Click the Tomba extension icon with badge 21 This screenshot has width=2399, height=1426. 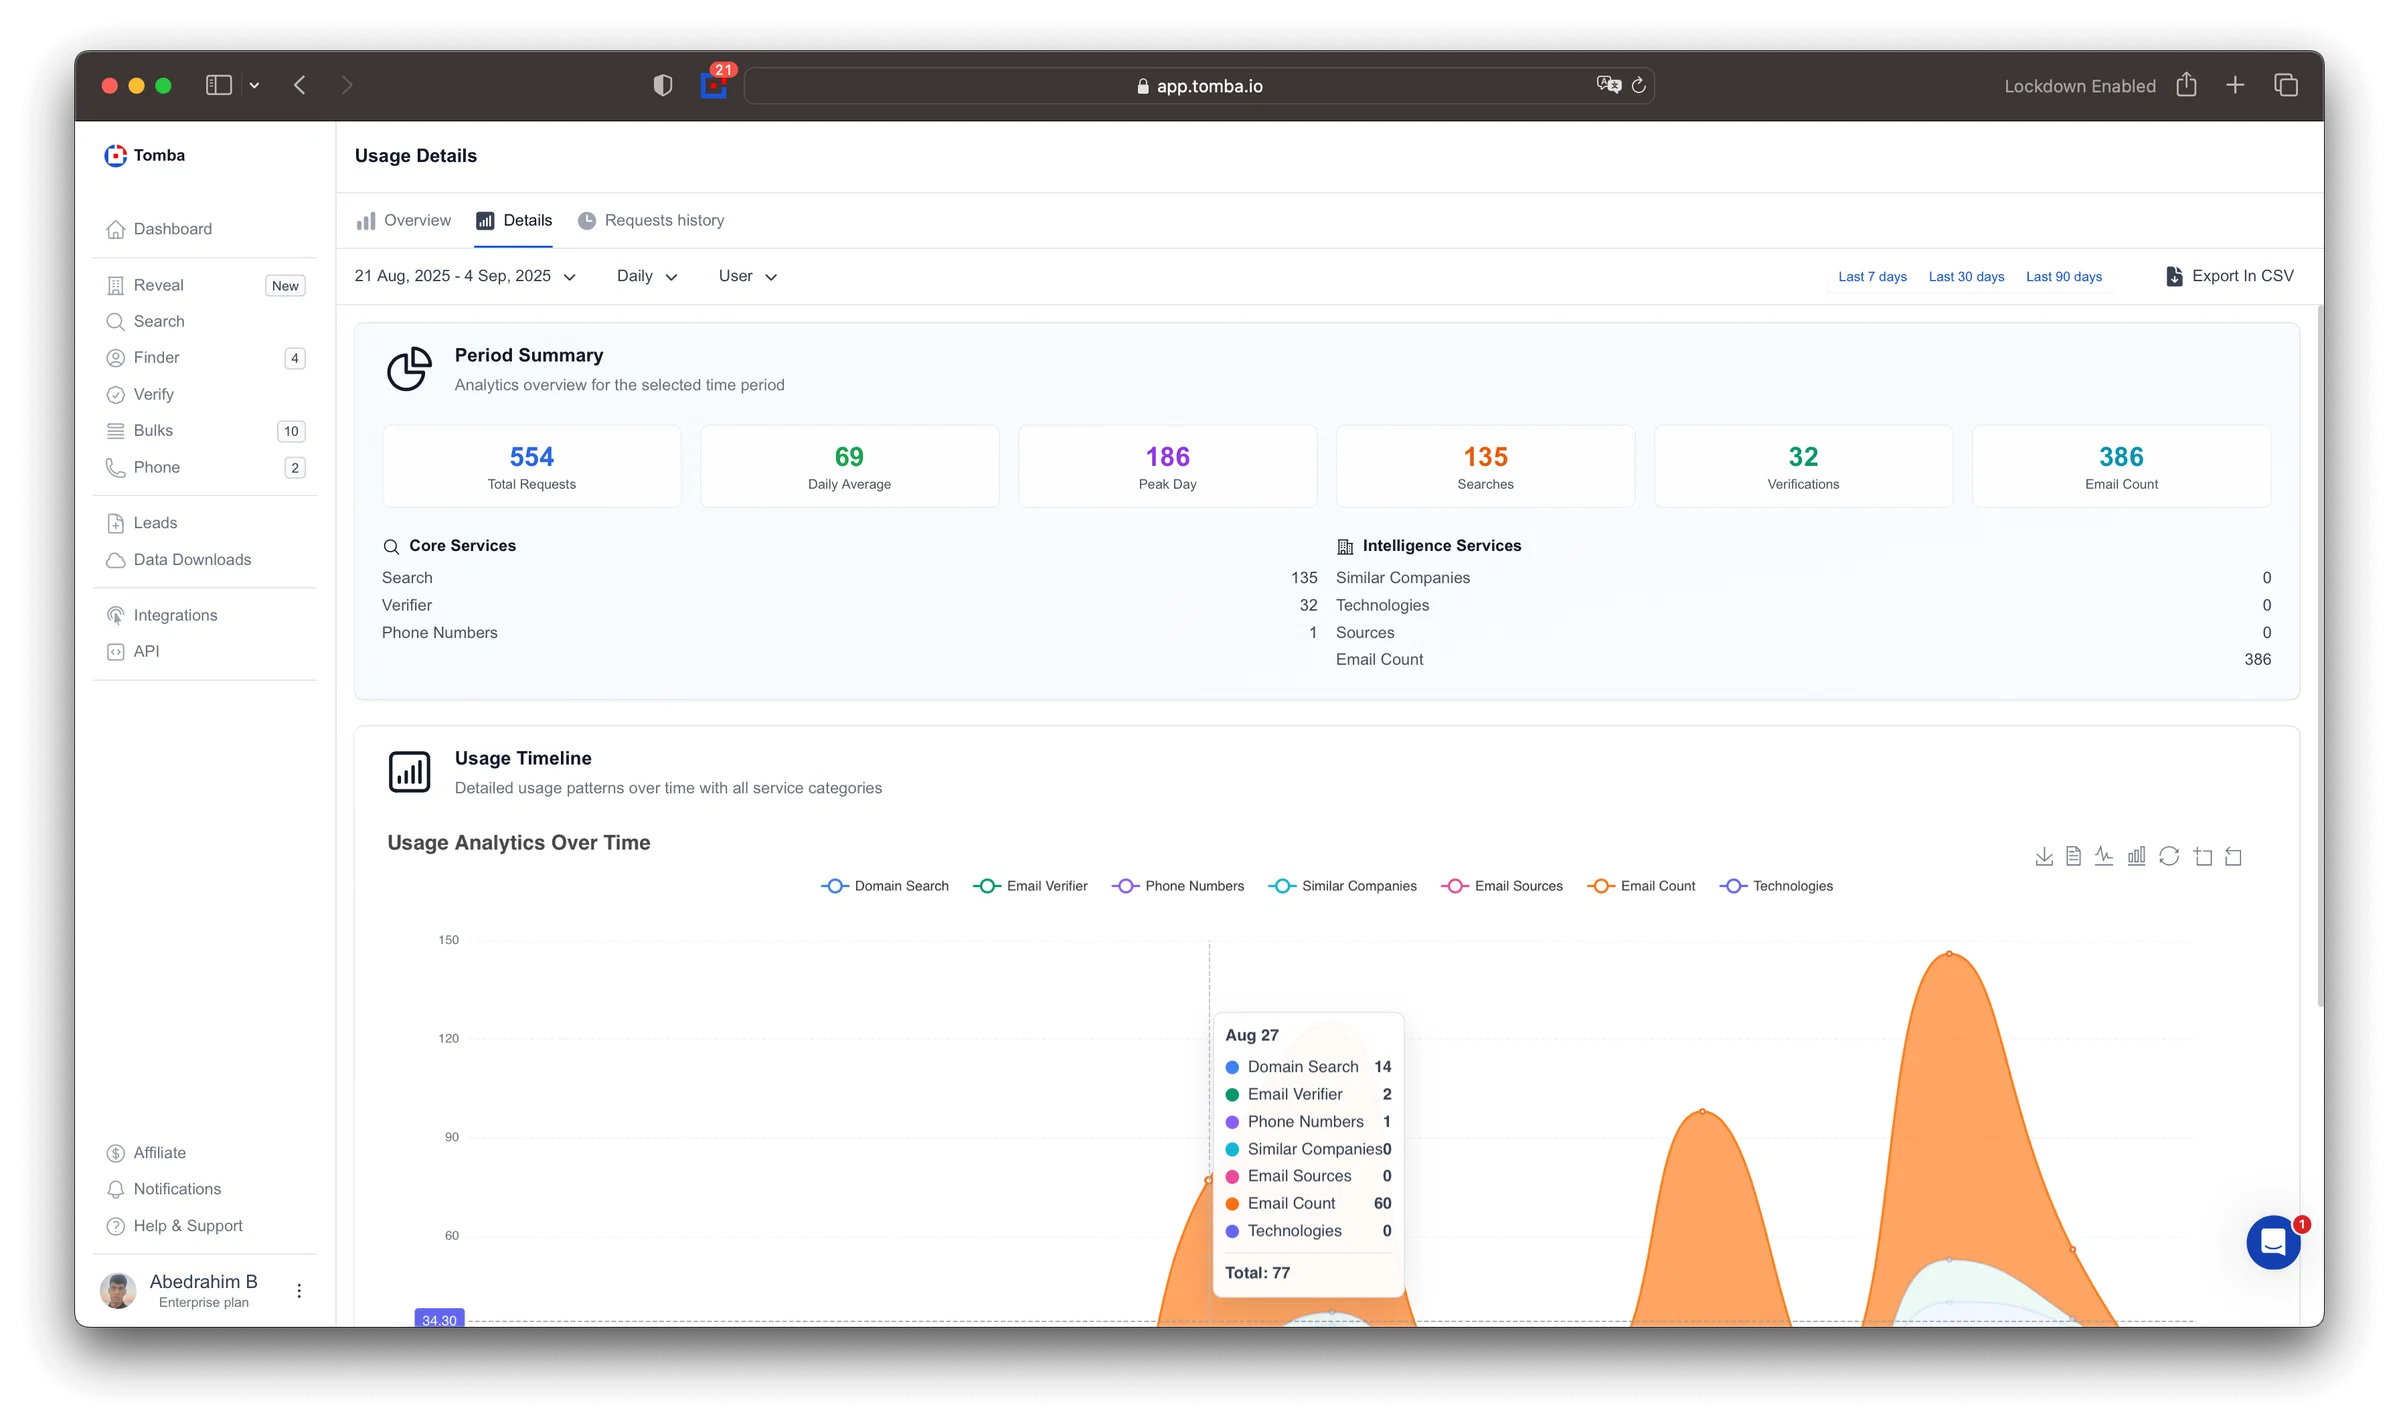tap(714, 84)
